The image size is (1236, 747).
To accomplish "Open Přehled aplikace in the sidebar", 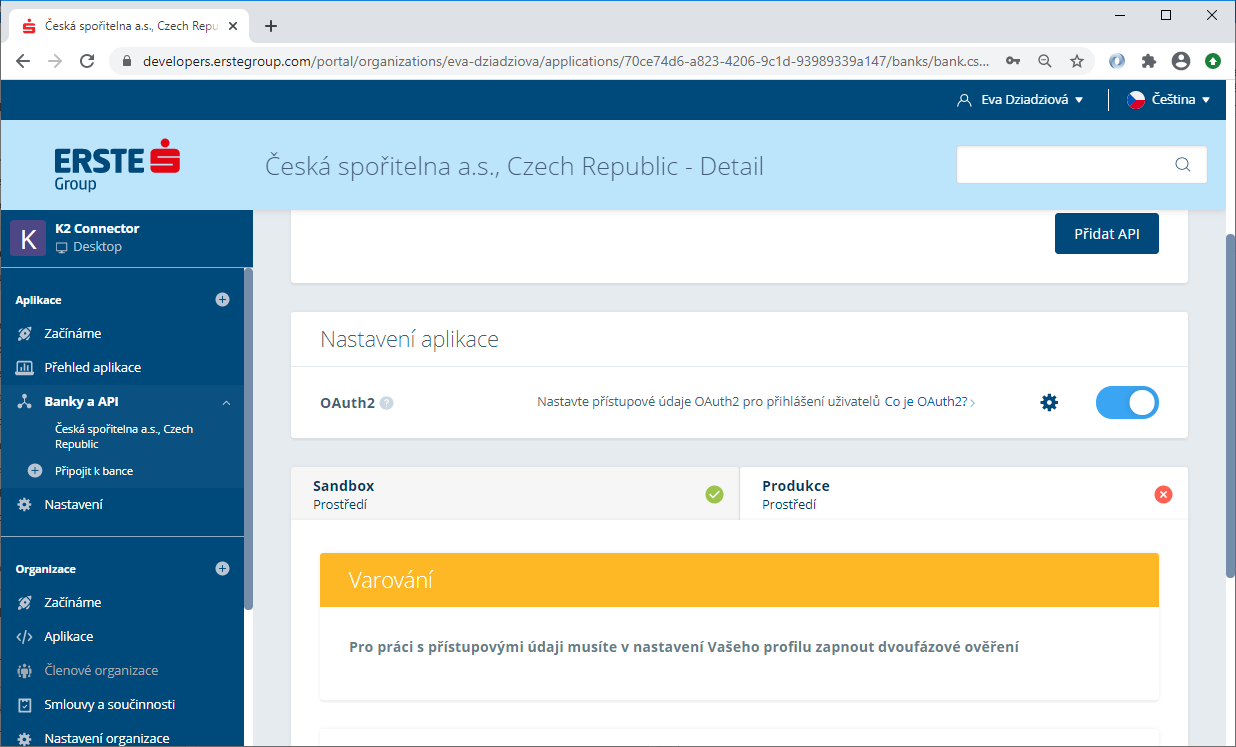I will 92,368.
